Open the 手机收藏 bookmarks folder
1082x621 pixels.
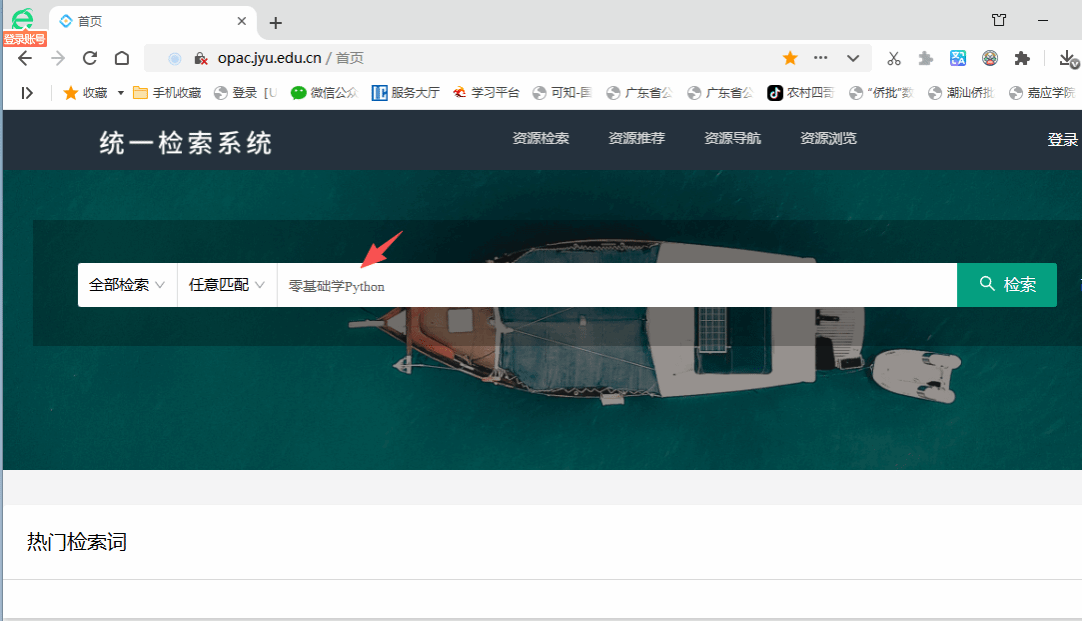tap(167, 93)
